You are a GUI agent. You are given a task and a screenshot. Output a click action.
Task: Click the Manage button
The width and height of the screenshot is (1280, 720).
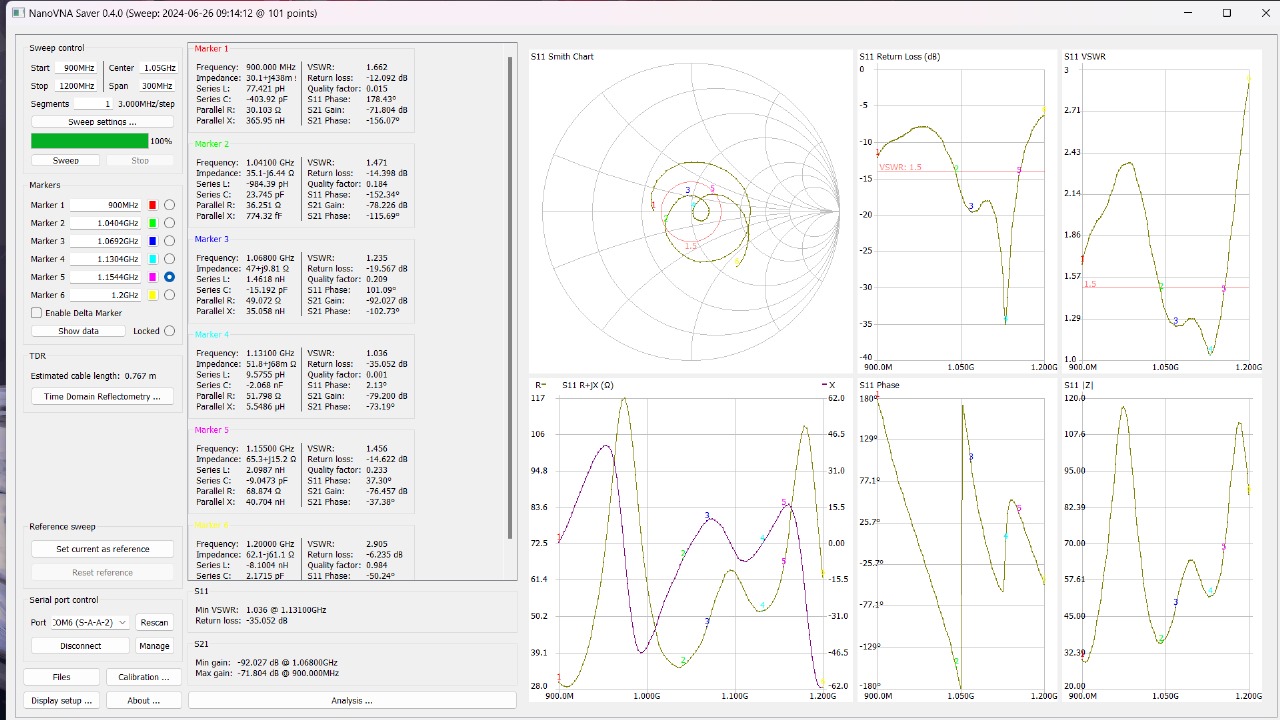coord(154,646)
